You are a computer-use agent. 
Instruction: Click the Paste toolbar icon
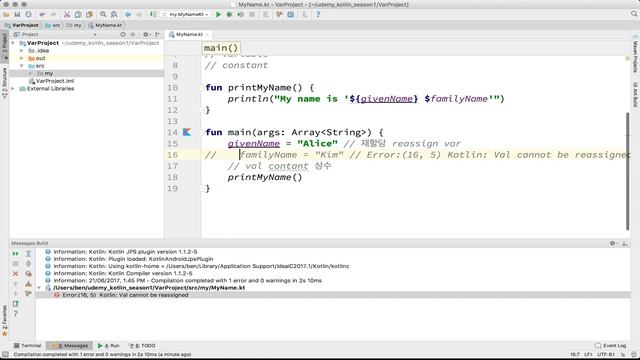[x=89, y=14]
